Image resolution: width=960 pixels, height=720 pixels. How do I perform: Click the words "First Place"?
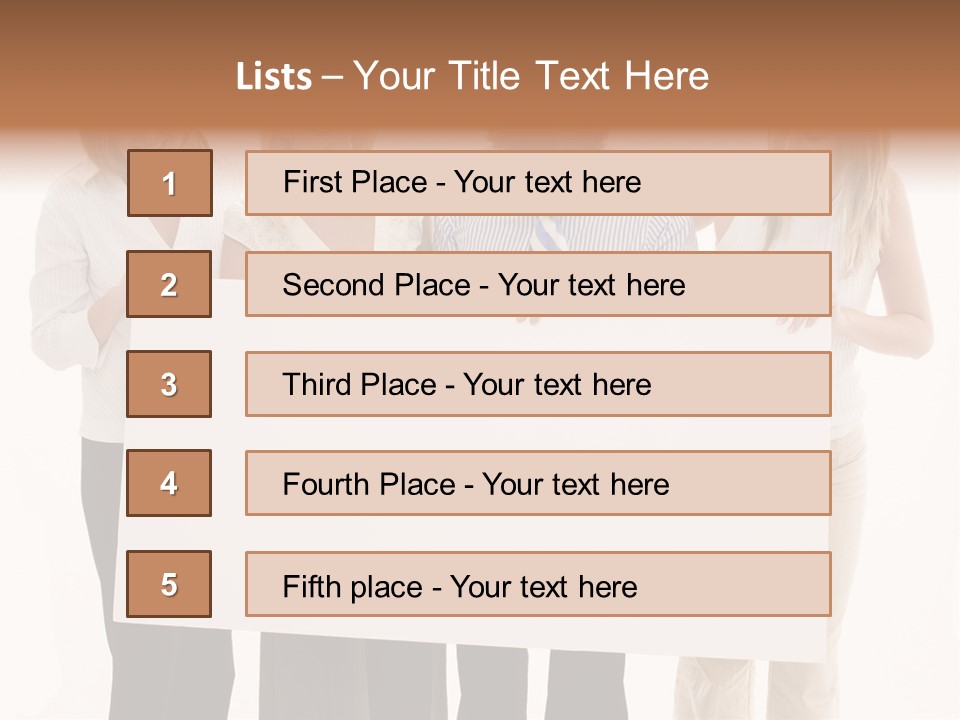pyautogui.click(x=355, y=182)
